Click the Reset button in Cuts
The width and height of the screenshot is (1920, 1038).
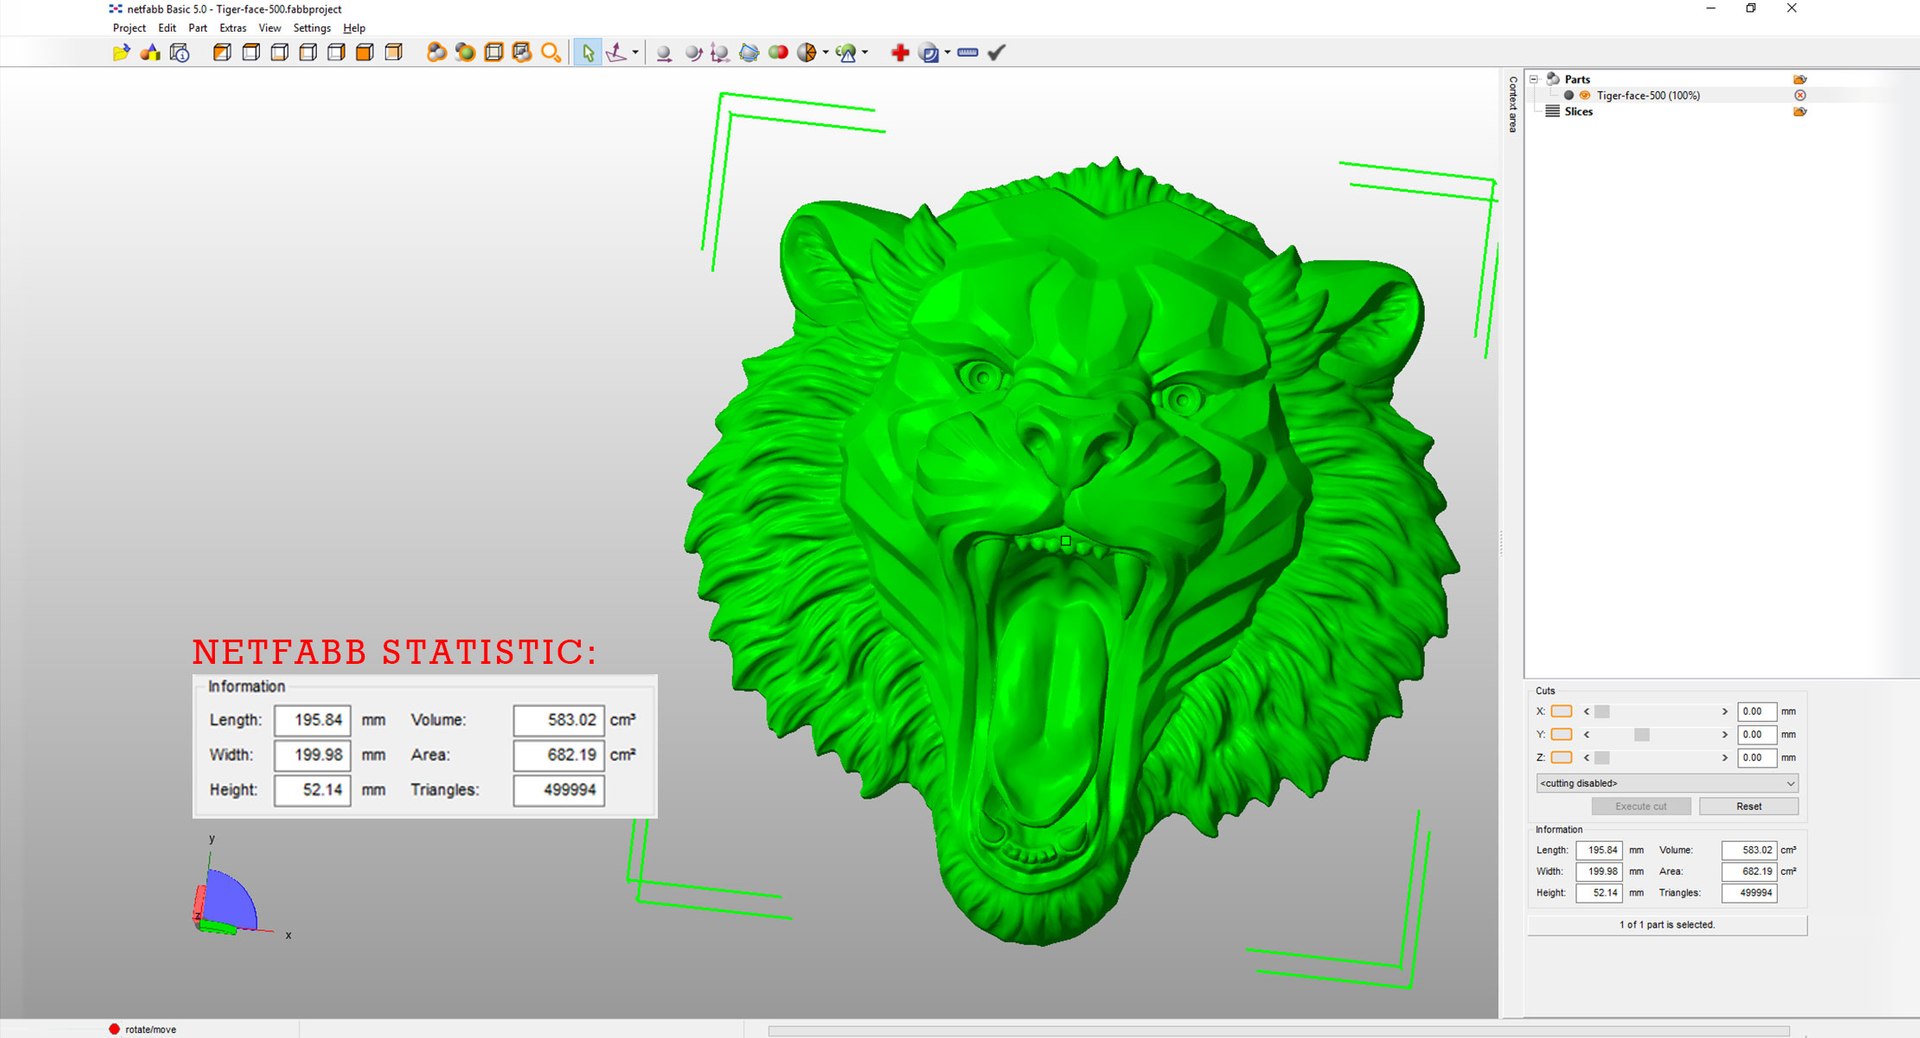(1749, 806)
